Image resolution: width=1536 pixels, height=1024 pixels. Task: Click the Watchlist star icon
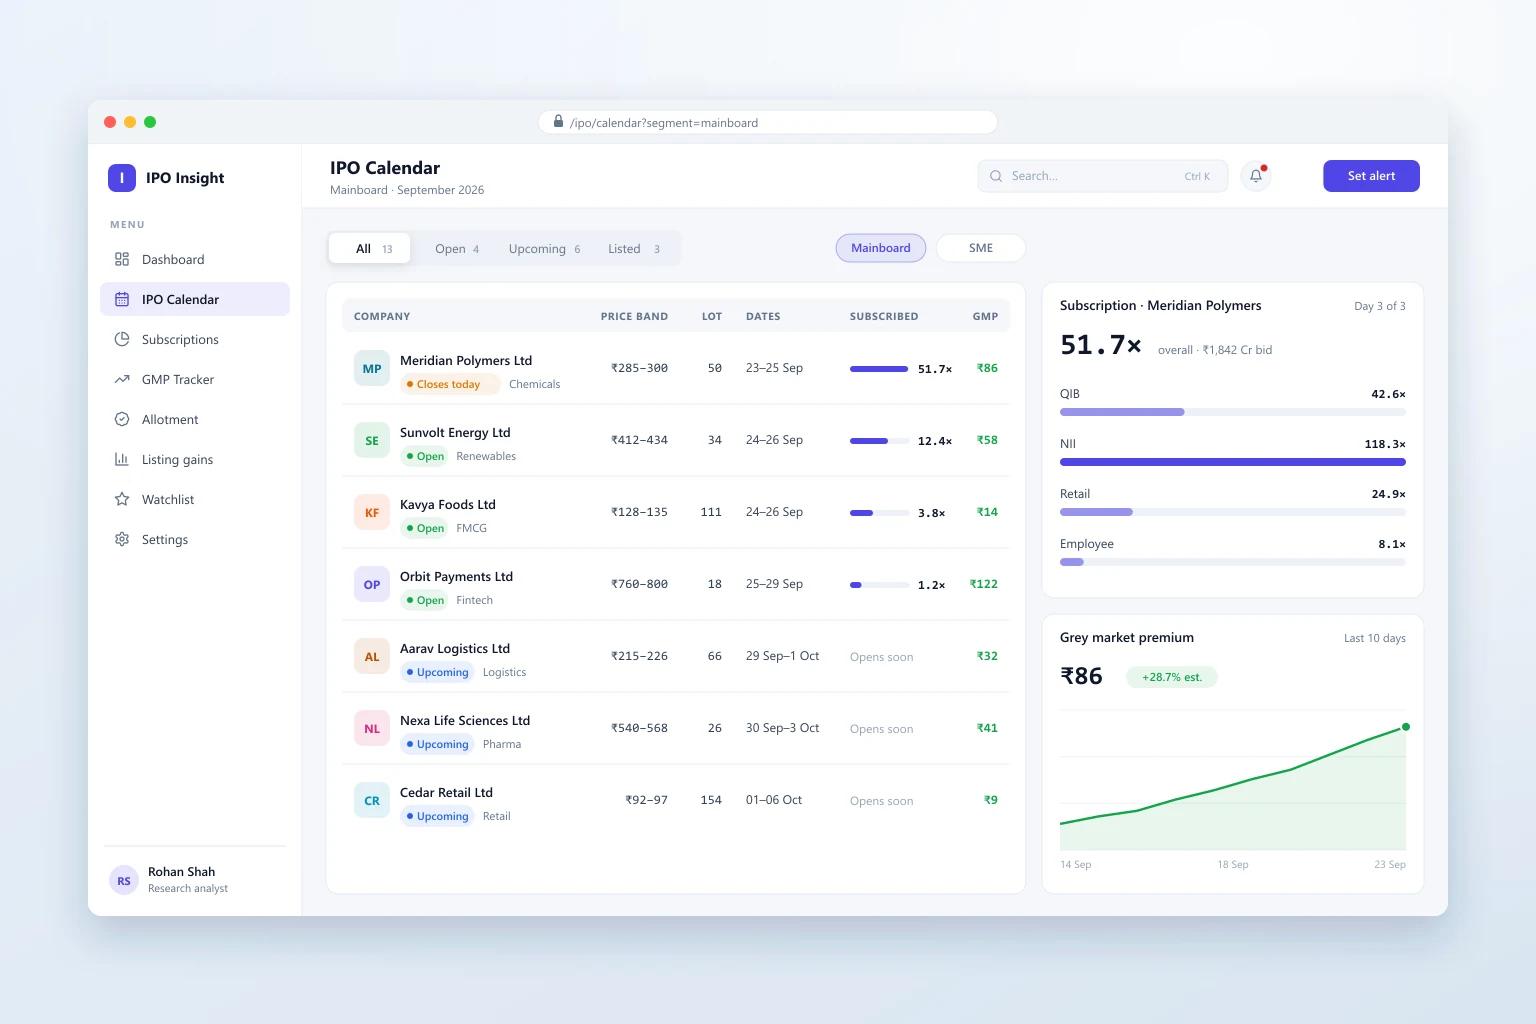pyautogui.click(x=122, y=499)
